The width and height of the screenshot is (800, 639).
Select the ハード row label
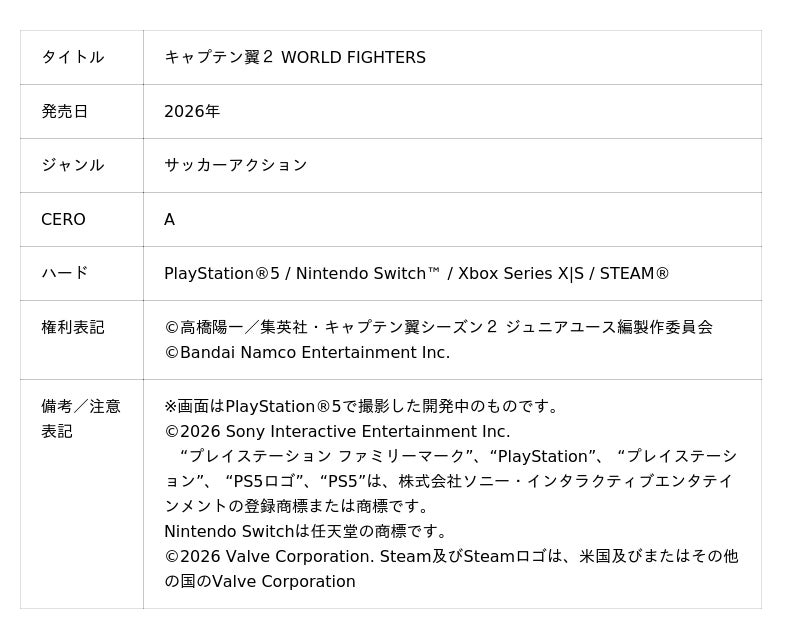[64, 273]
